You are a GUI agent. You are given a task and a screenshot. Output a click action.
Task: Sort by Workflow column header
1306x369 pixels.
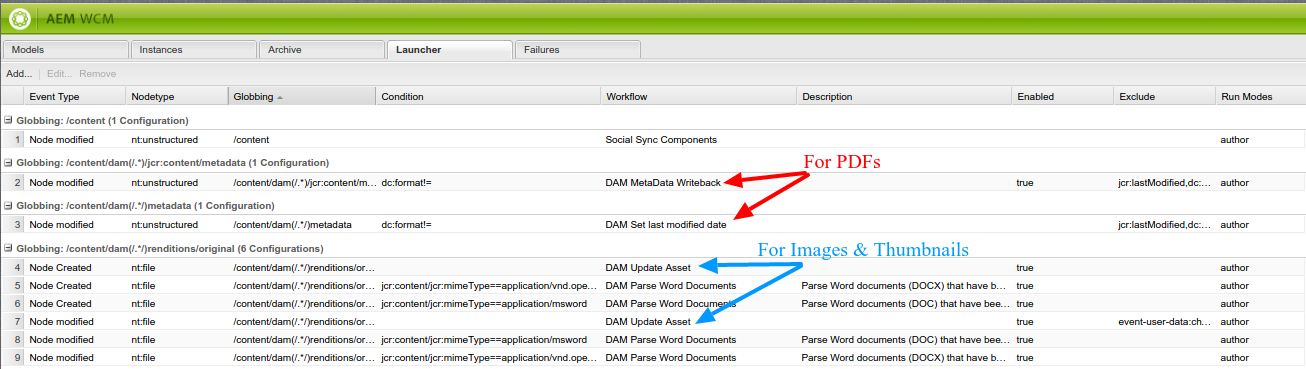[699, 97]
